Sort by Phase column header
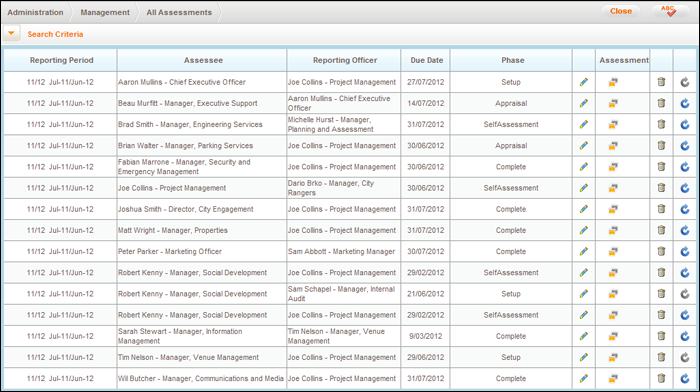The height and width of the screenshot is (392, 700). pos(512,60)
